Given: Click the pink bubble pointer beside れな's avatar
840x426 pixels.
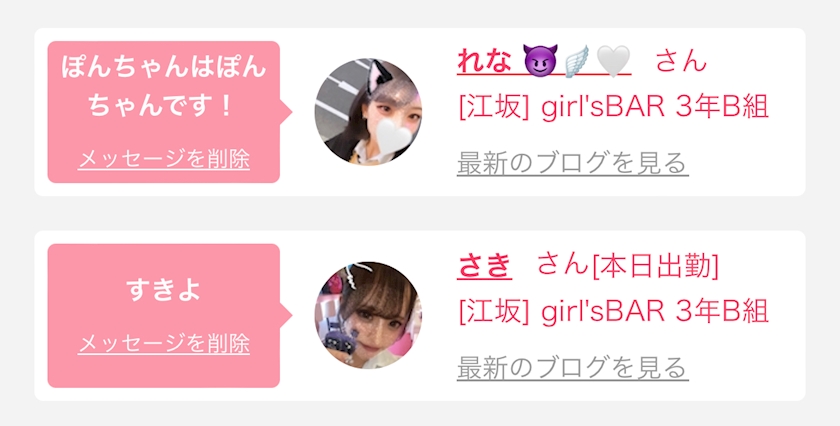Looking at the screenshot, I should point(286,112).
